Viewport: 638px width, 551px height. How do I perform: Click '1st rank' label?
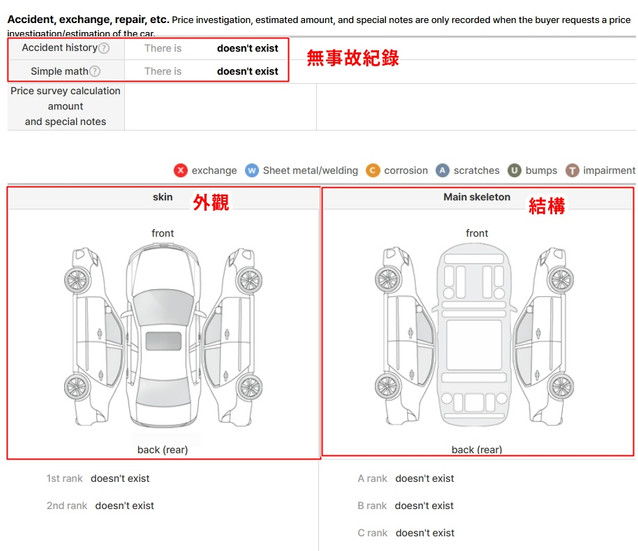64,479
